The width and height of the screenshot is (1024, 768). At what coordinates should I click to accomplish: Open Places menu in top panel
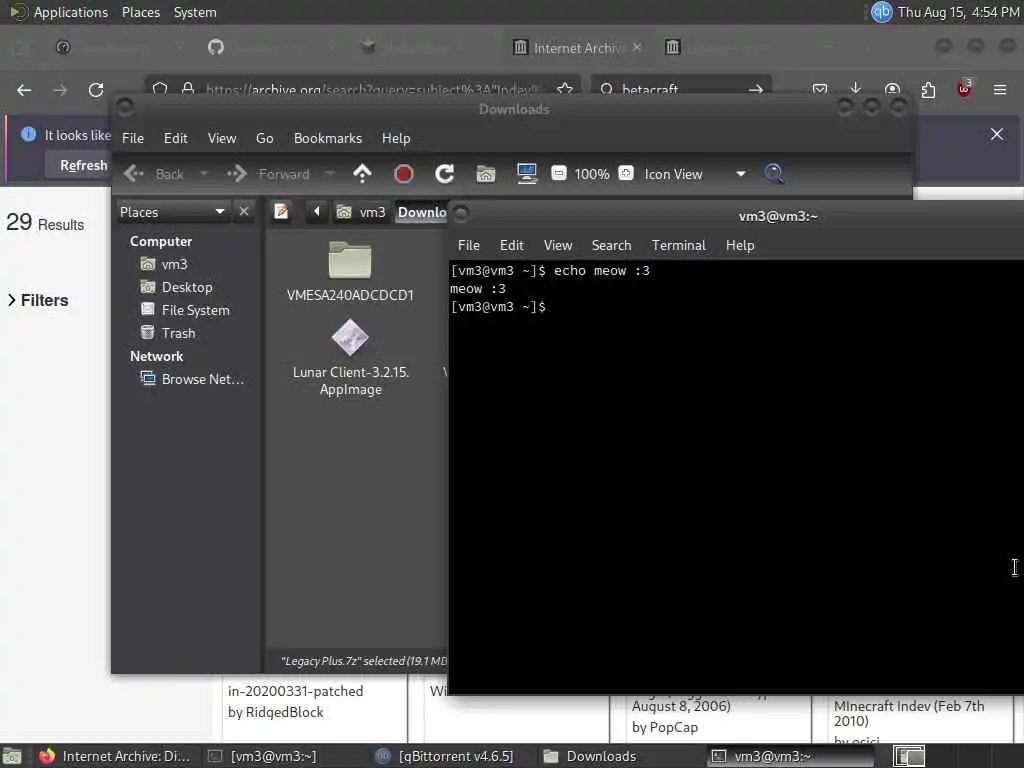point(140,12)
